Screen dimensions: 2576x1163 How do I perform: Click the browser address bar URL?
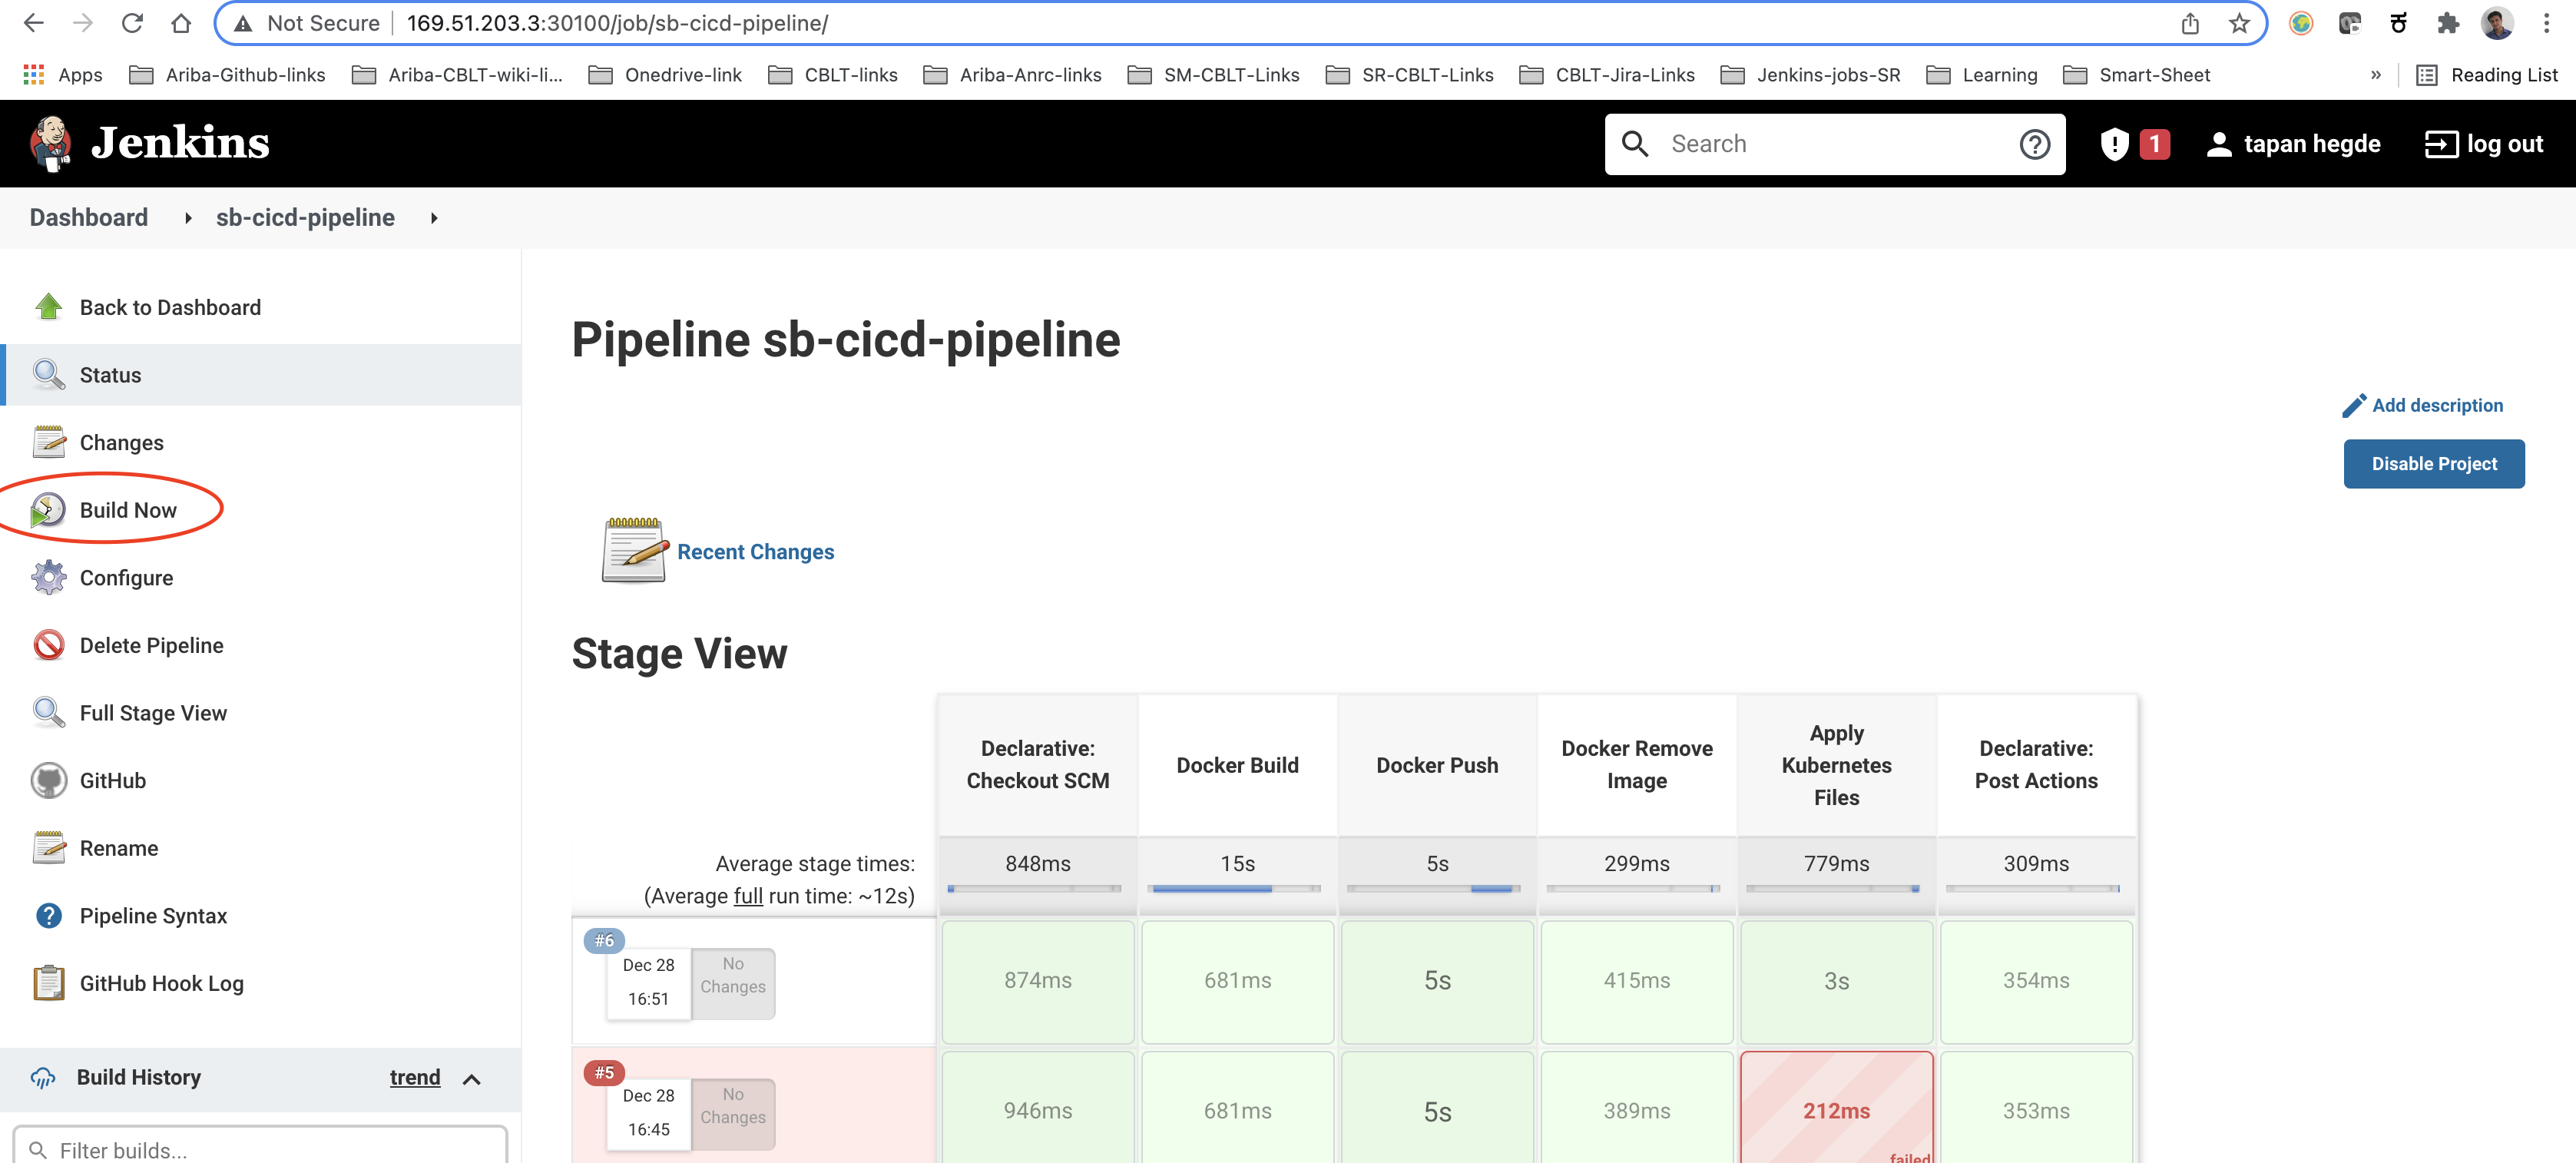click(x=617, y=23)
